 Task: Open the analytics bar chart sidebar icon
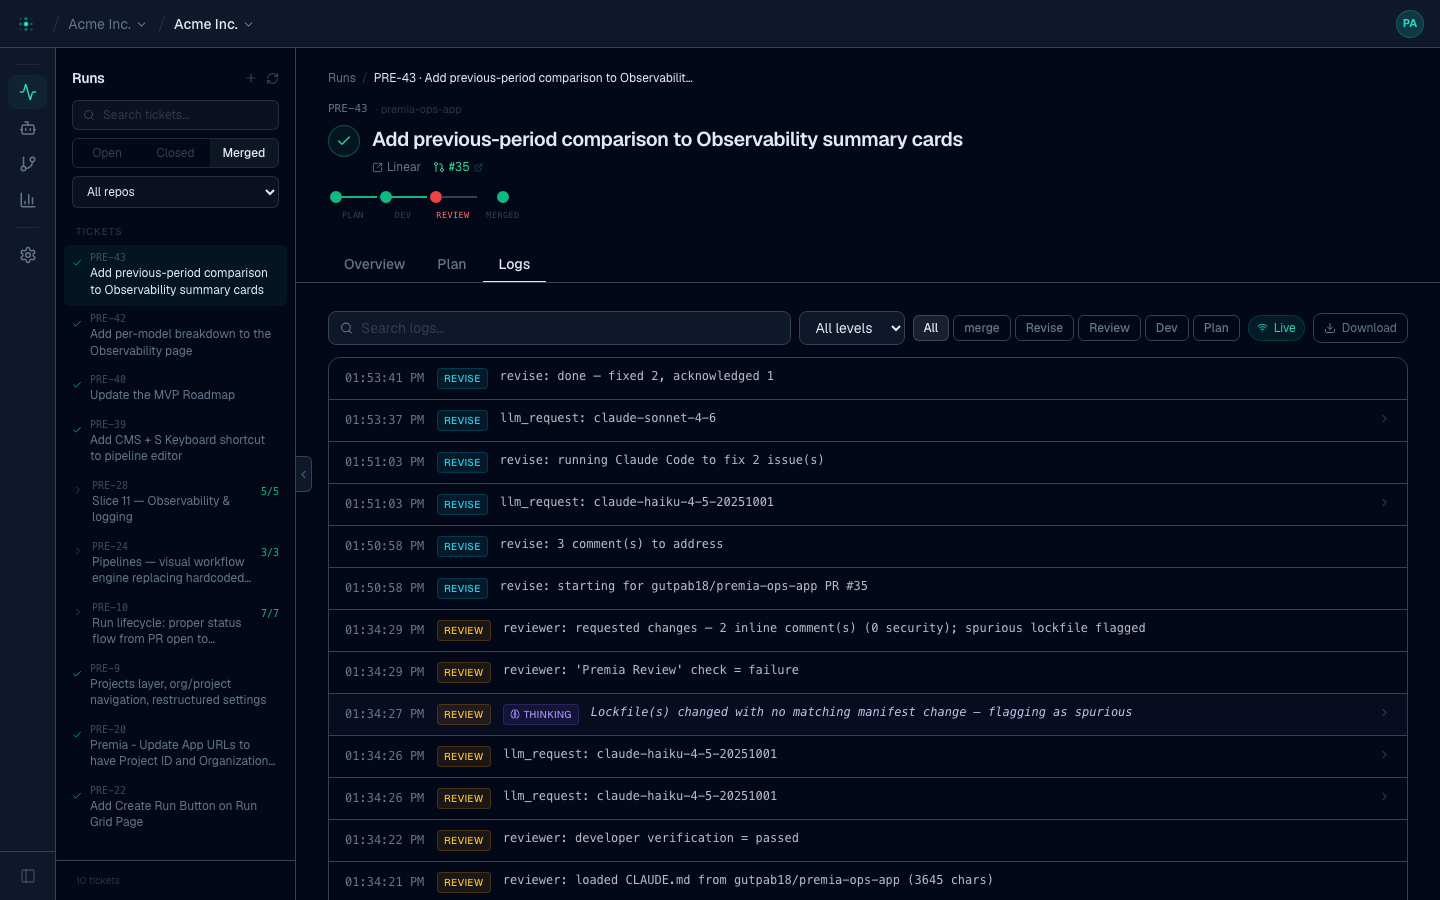coord(28,200)
